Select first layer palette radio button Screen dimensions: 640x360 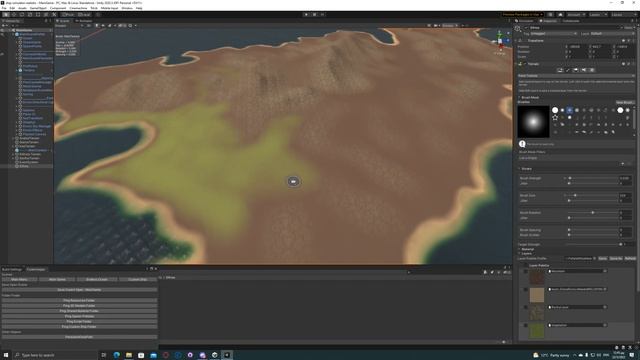526,271
